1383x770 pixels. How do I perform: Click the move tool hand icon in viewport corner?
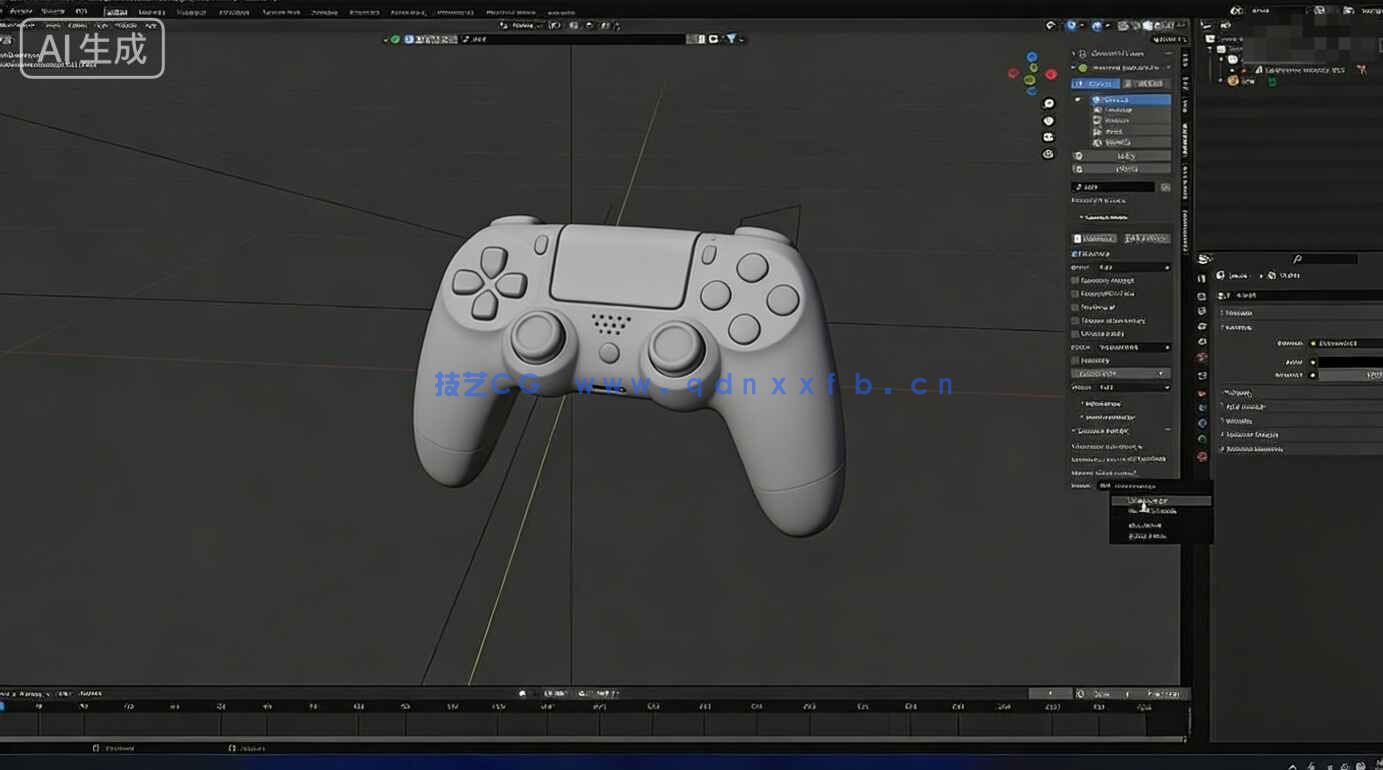click(x=1047, y=120)
